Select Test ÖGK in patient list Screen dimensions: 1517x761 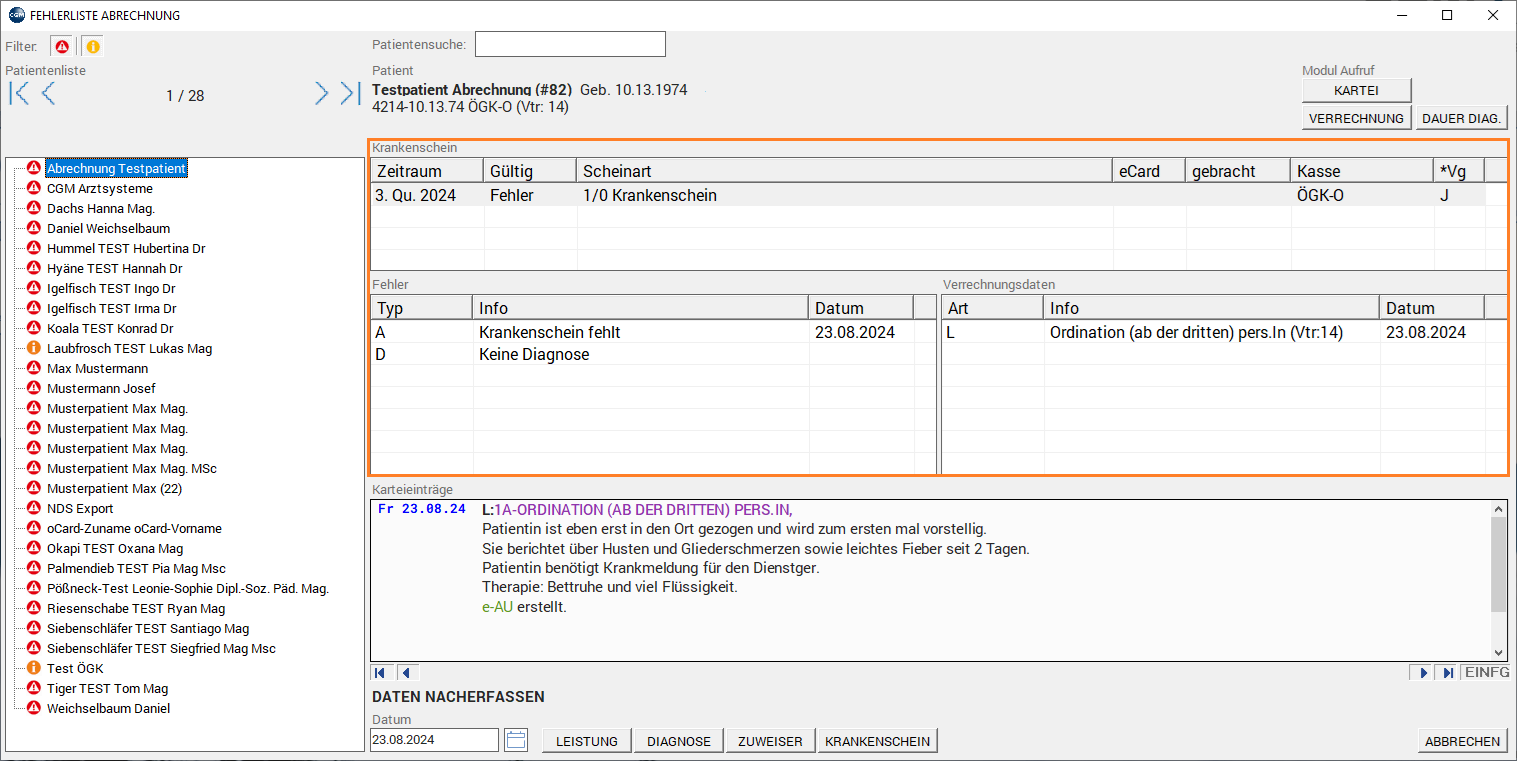point(75,668)
